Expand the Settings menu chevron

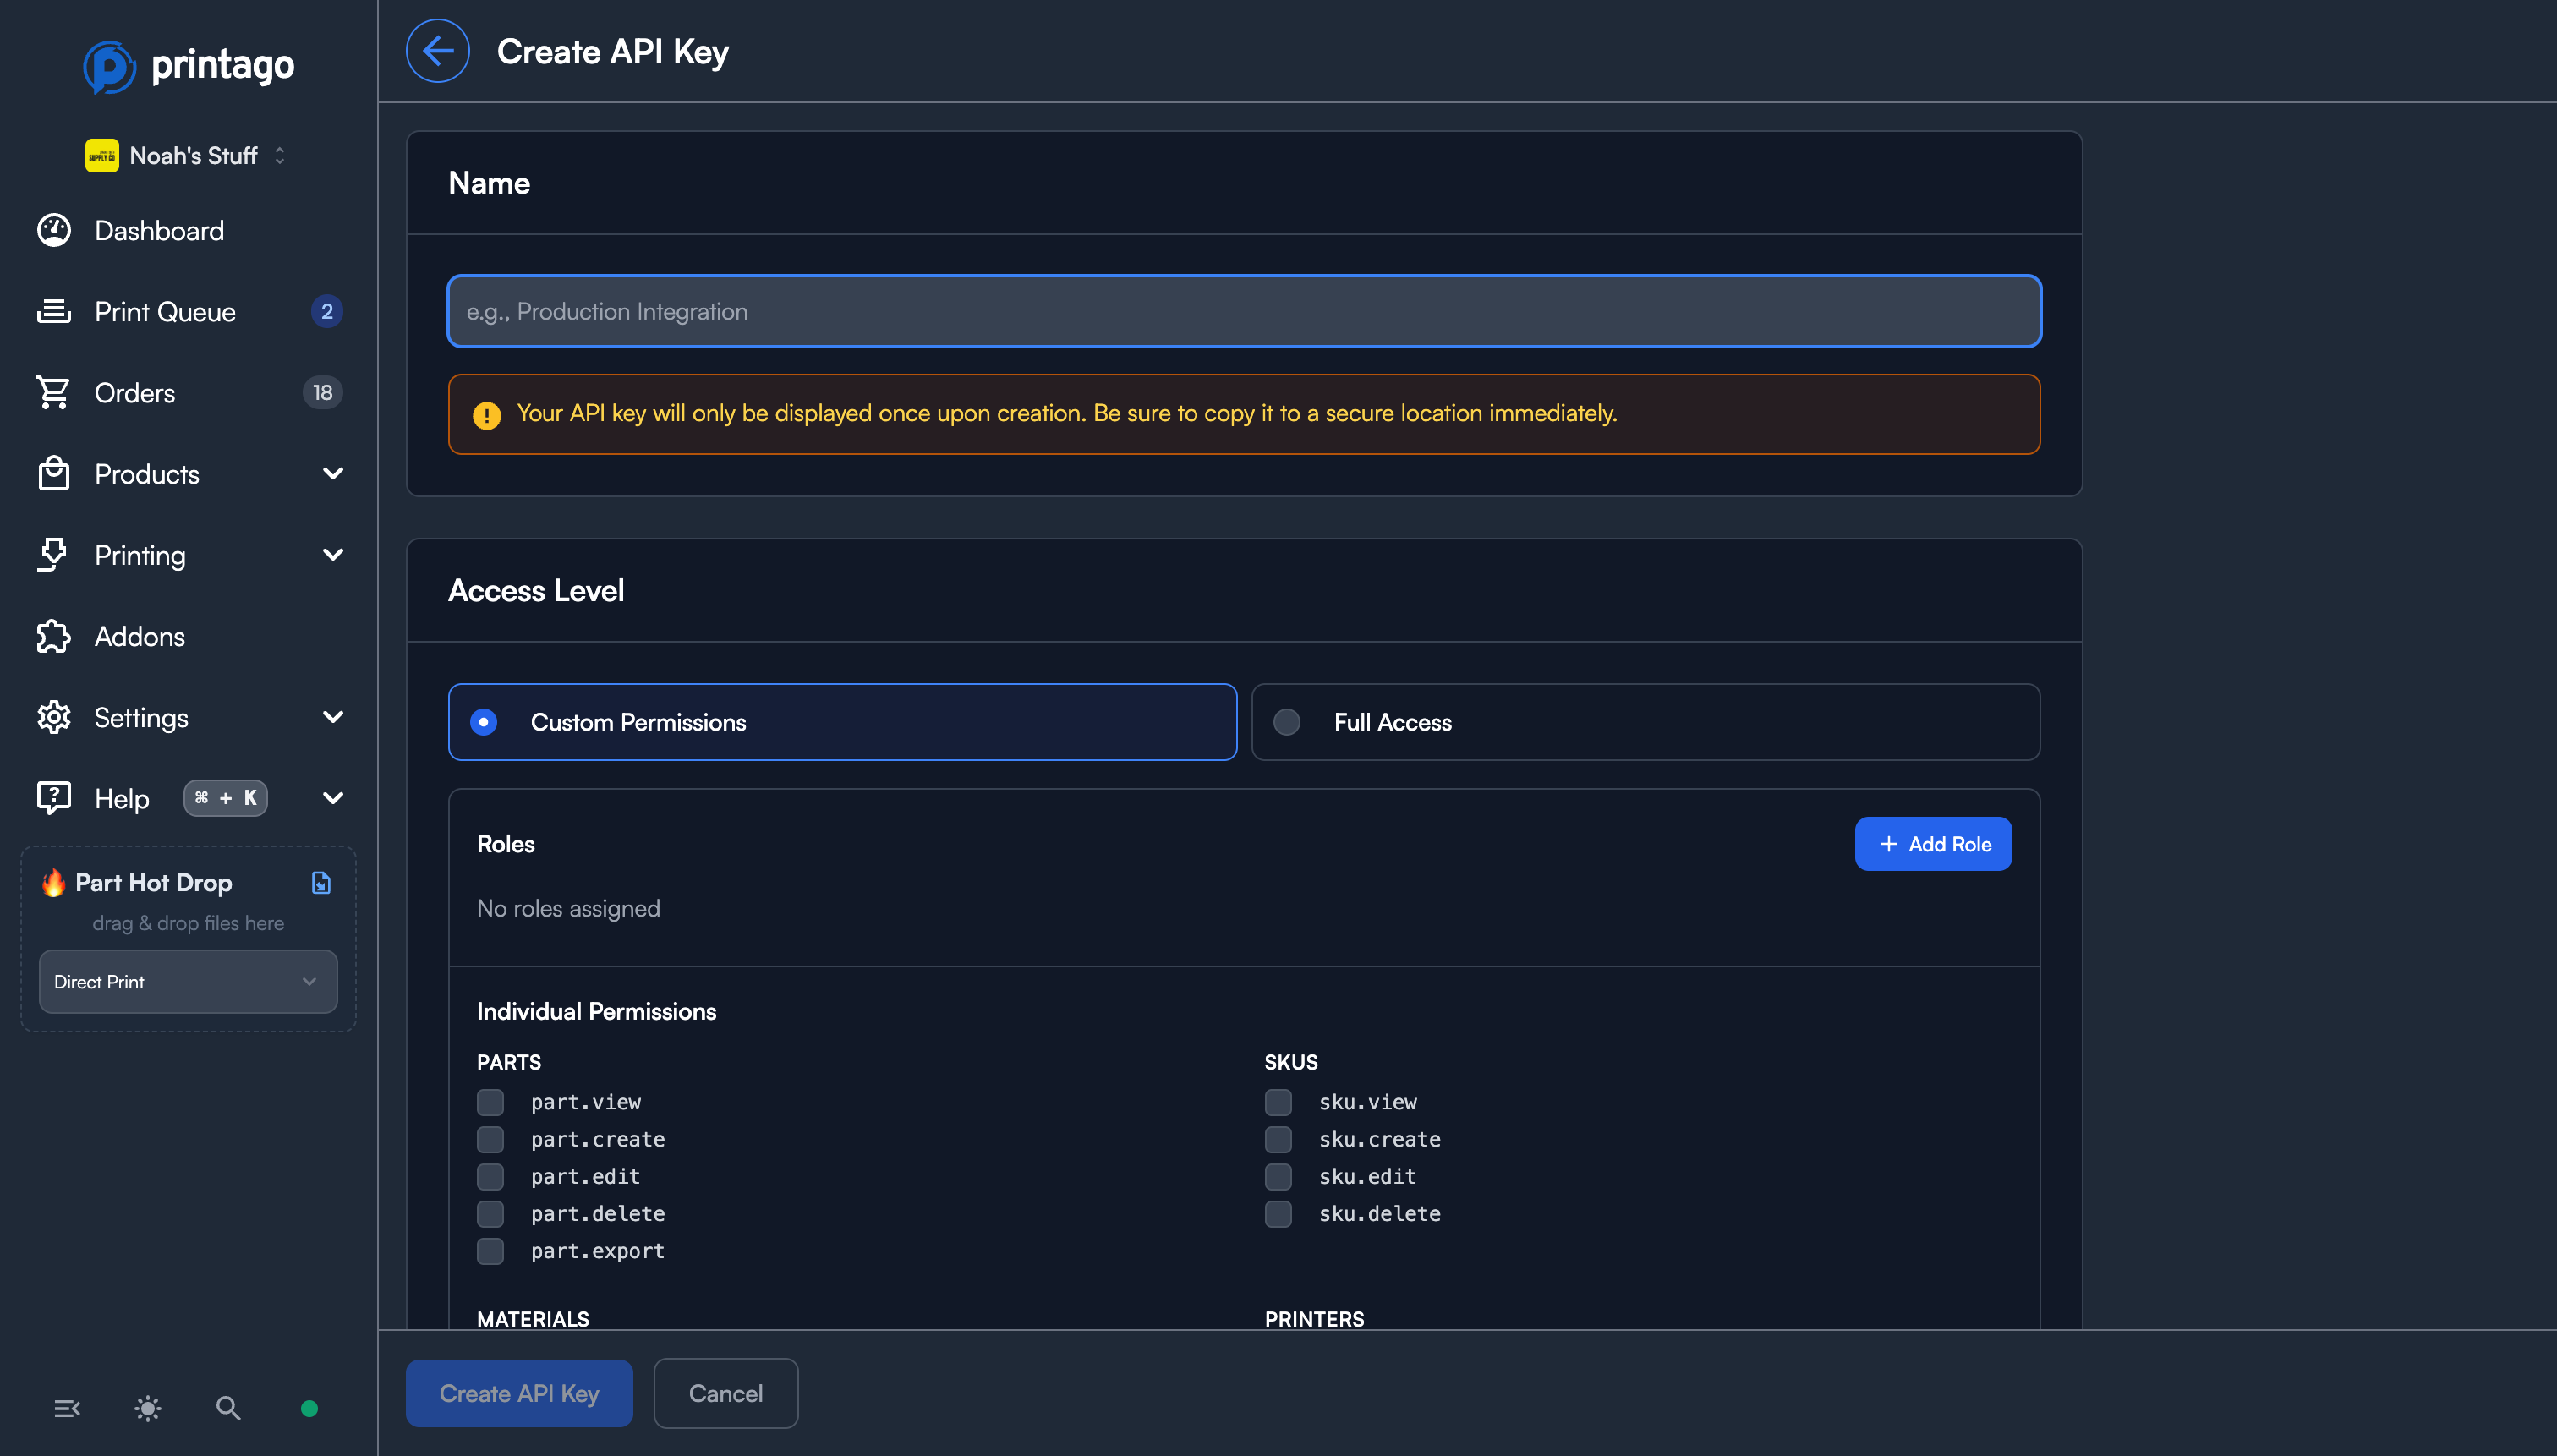tap(333, 716)
